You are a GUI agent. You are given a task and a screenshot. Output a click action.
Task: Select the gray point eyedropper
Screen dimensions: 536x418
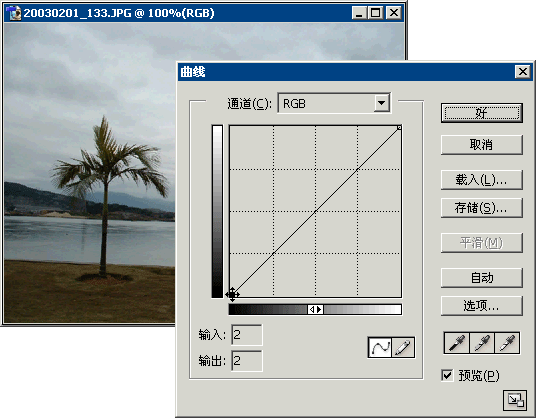tap(482, 343)
